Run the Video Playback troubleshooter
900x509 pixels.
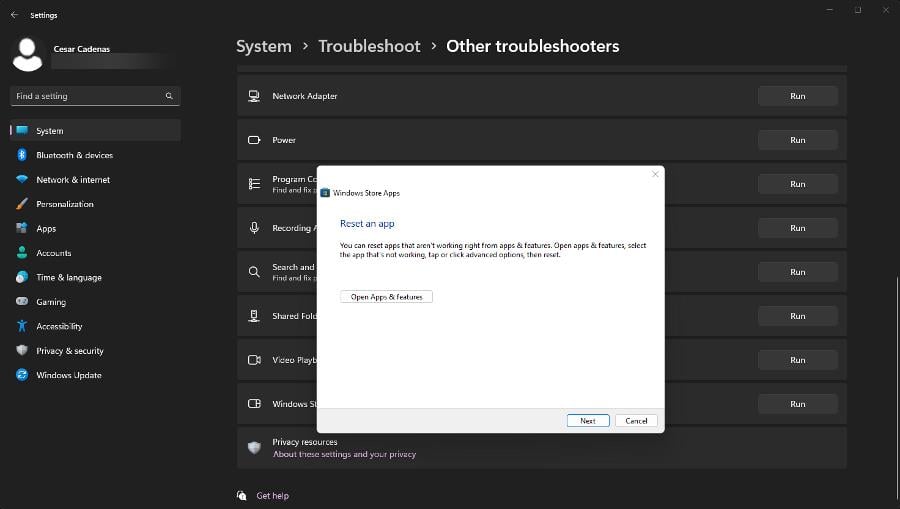pos(797,360)
